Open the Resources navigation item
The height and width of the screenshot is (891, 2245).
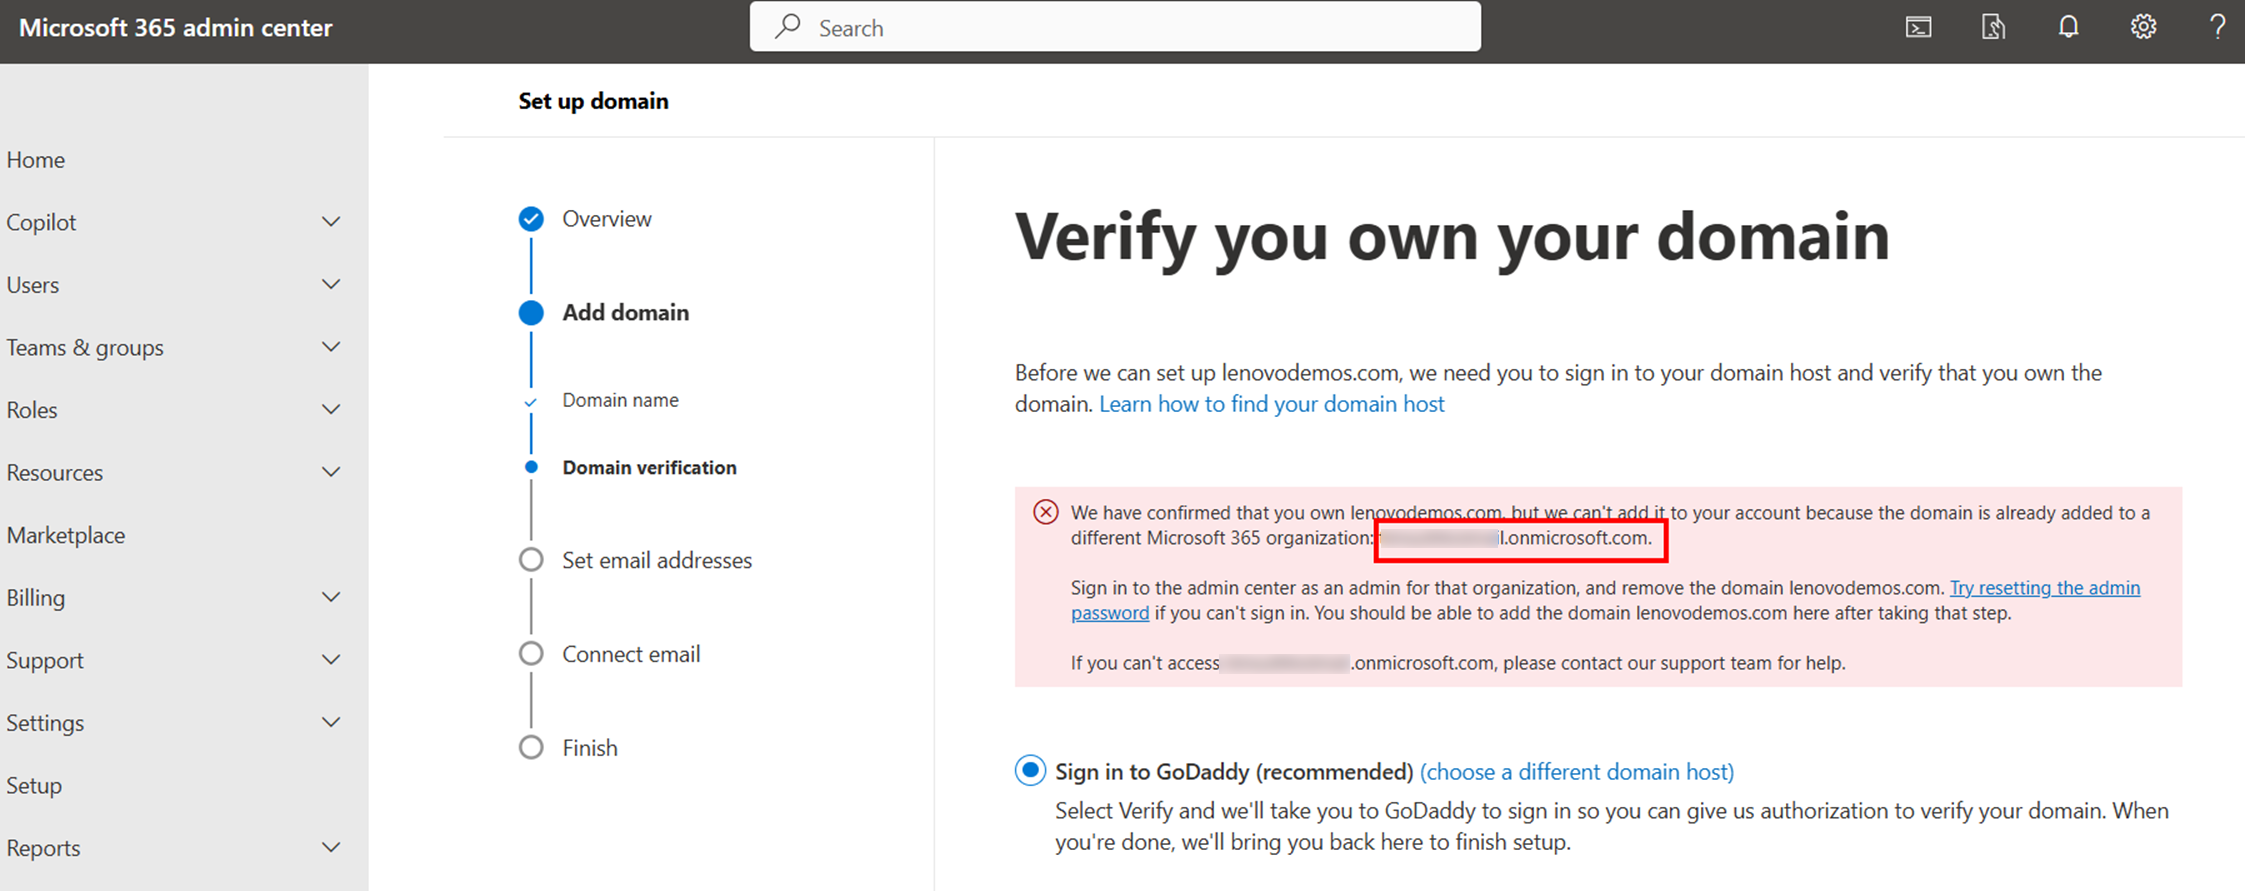(55, 473)
